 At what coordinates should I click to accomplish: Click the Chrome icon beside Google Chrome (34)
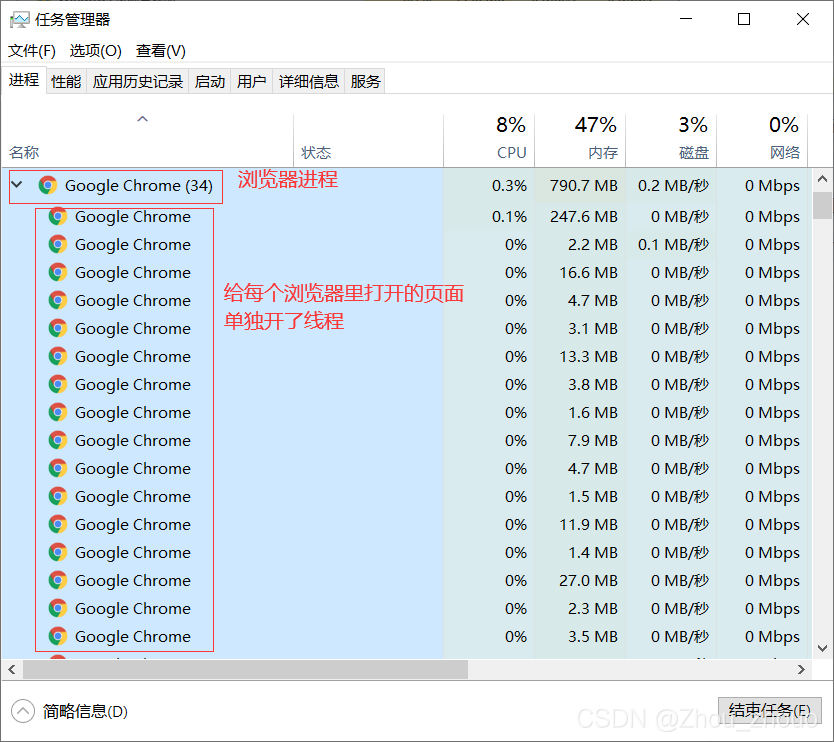(x=48, y=186)
